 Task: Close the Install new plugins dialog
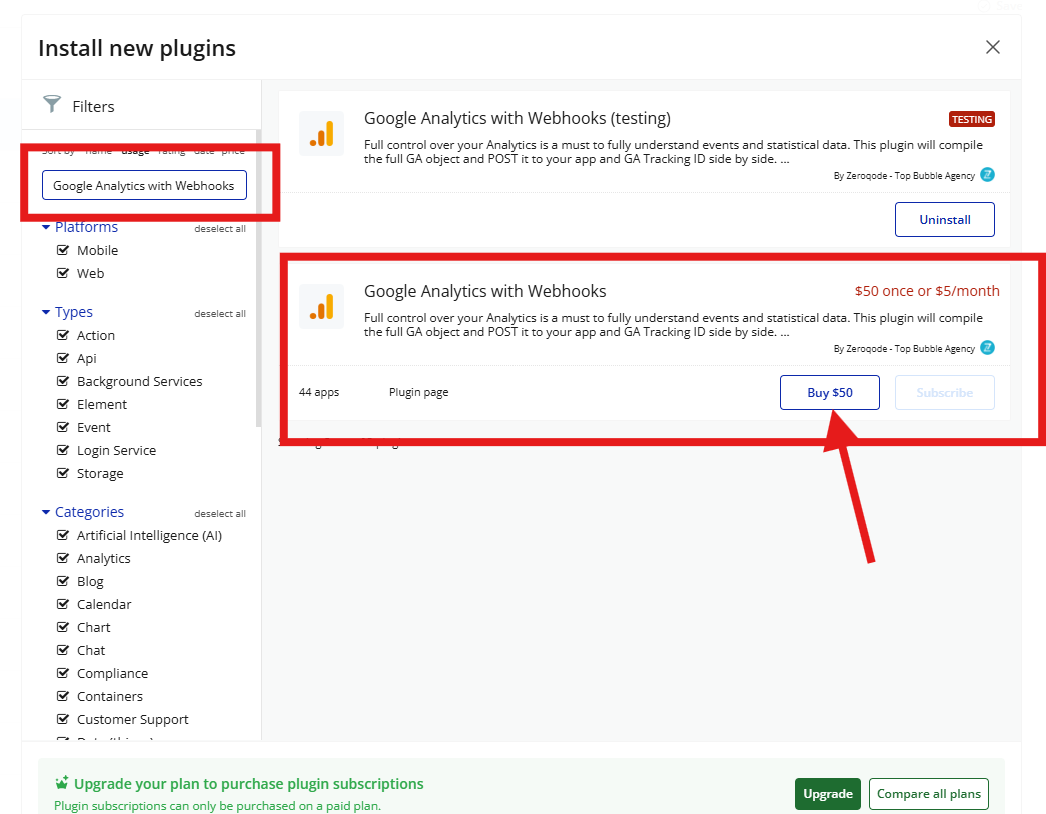coord(992,48)
